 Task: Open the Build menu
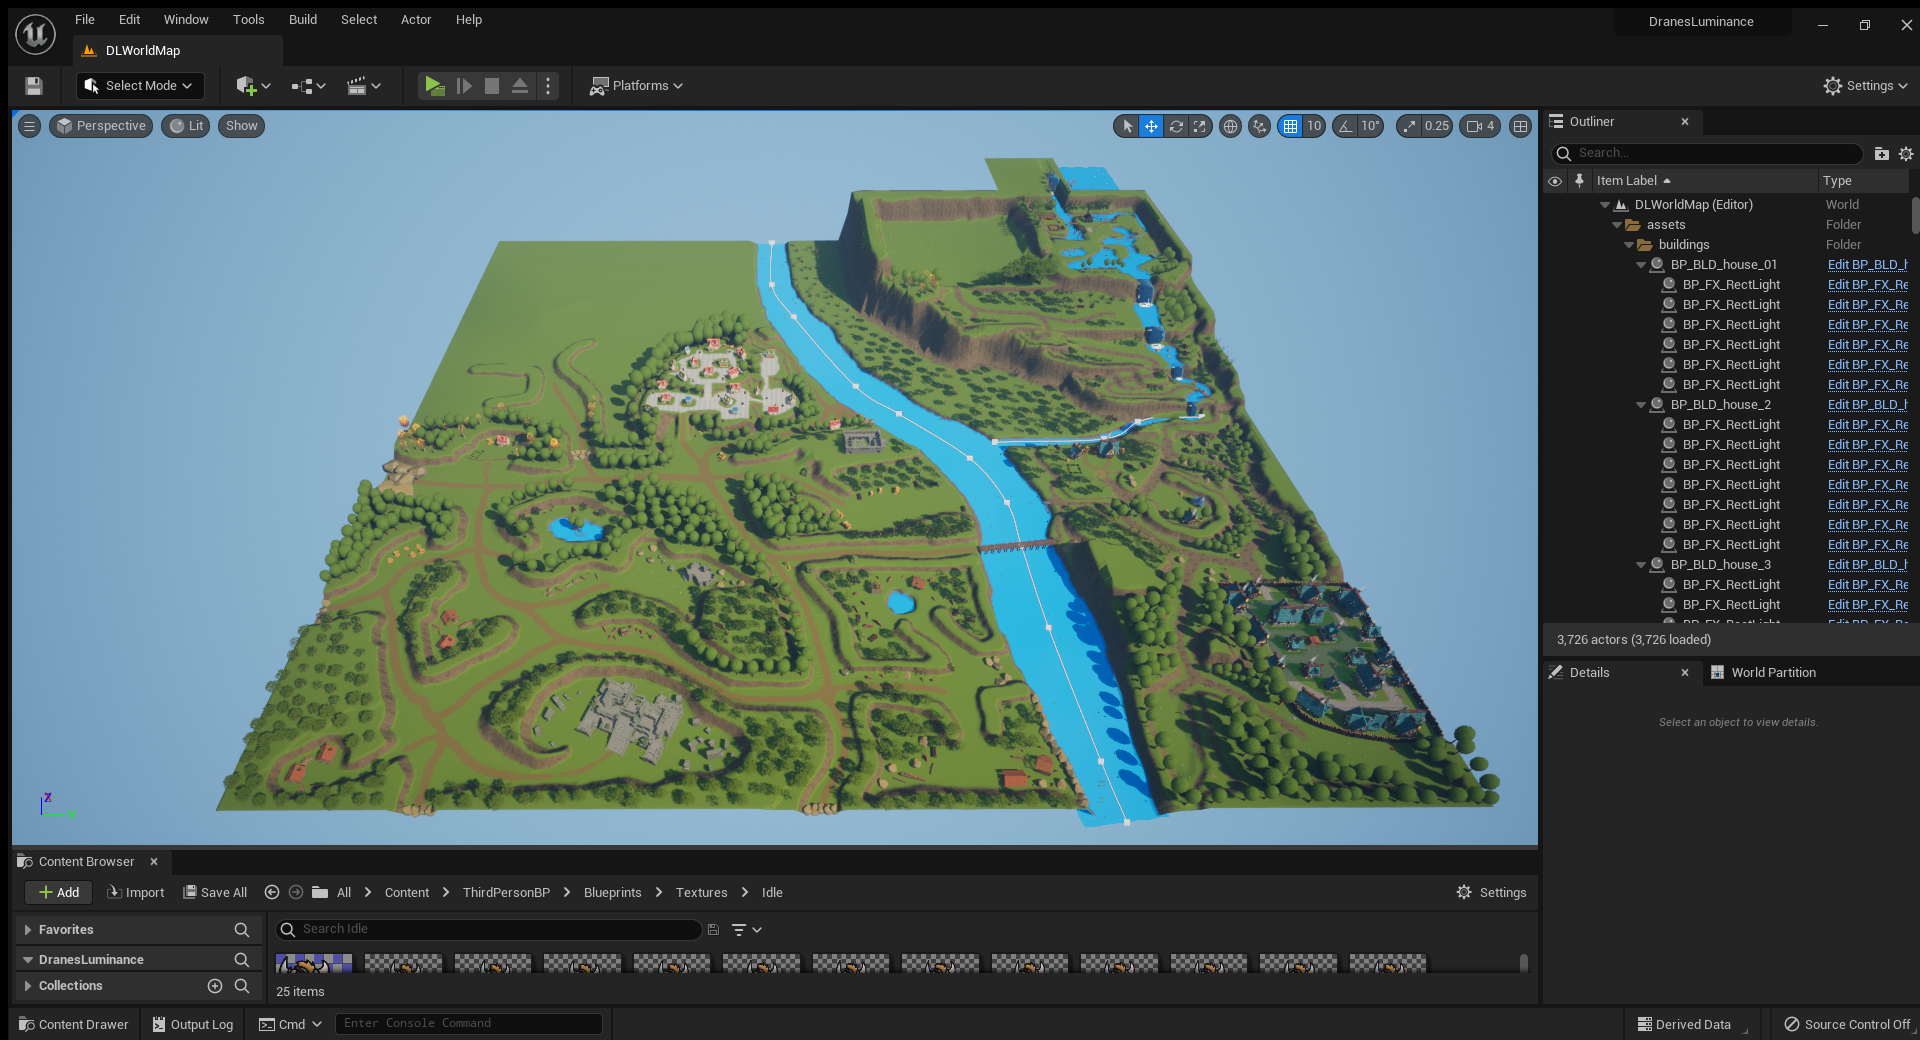click(302, 20)
